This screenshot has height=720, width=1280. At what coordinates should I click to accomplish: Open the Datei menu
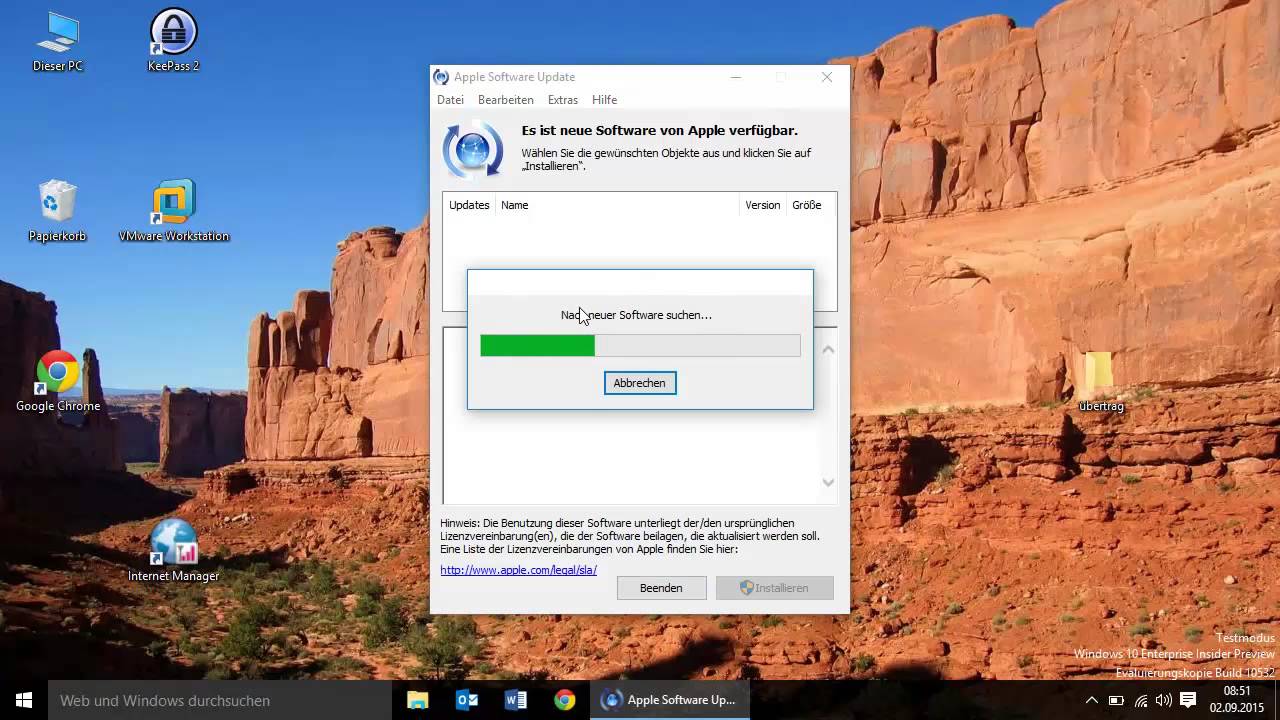coord(450,100)
